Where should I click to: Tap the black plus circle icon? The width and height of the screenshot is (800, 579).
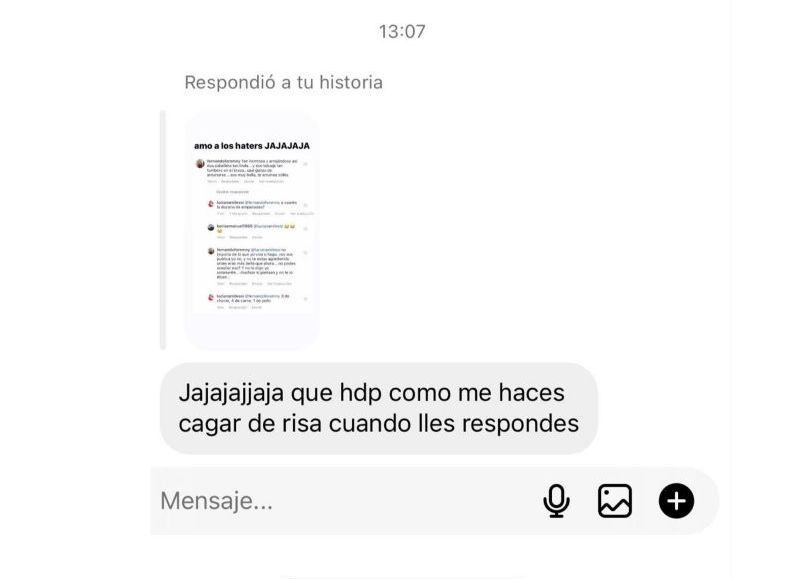pos(676,500)
